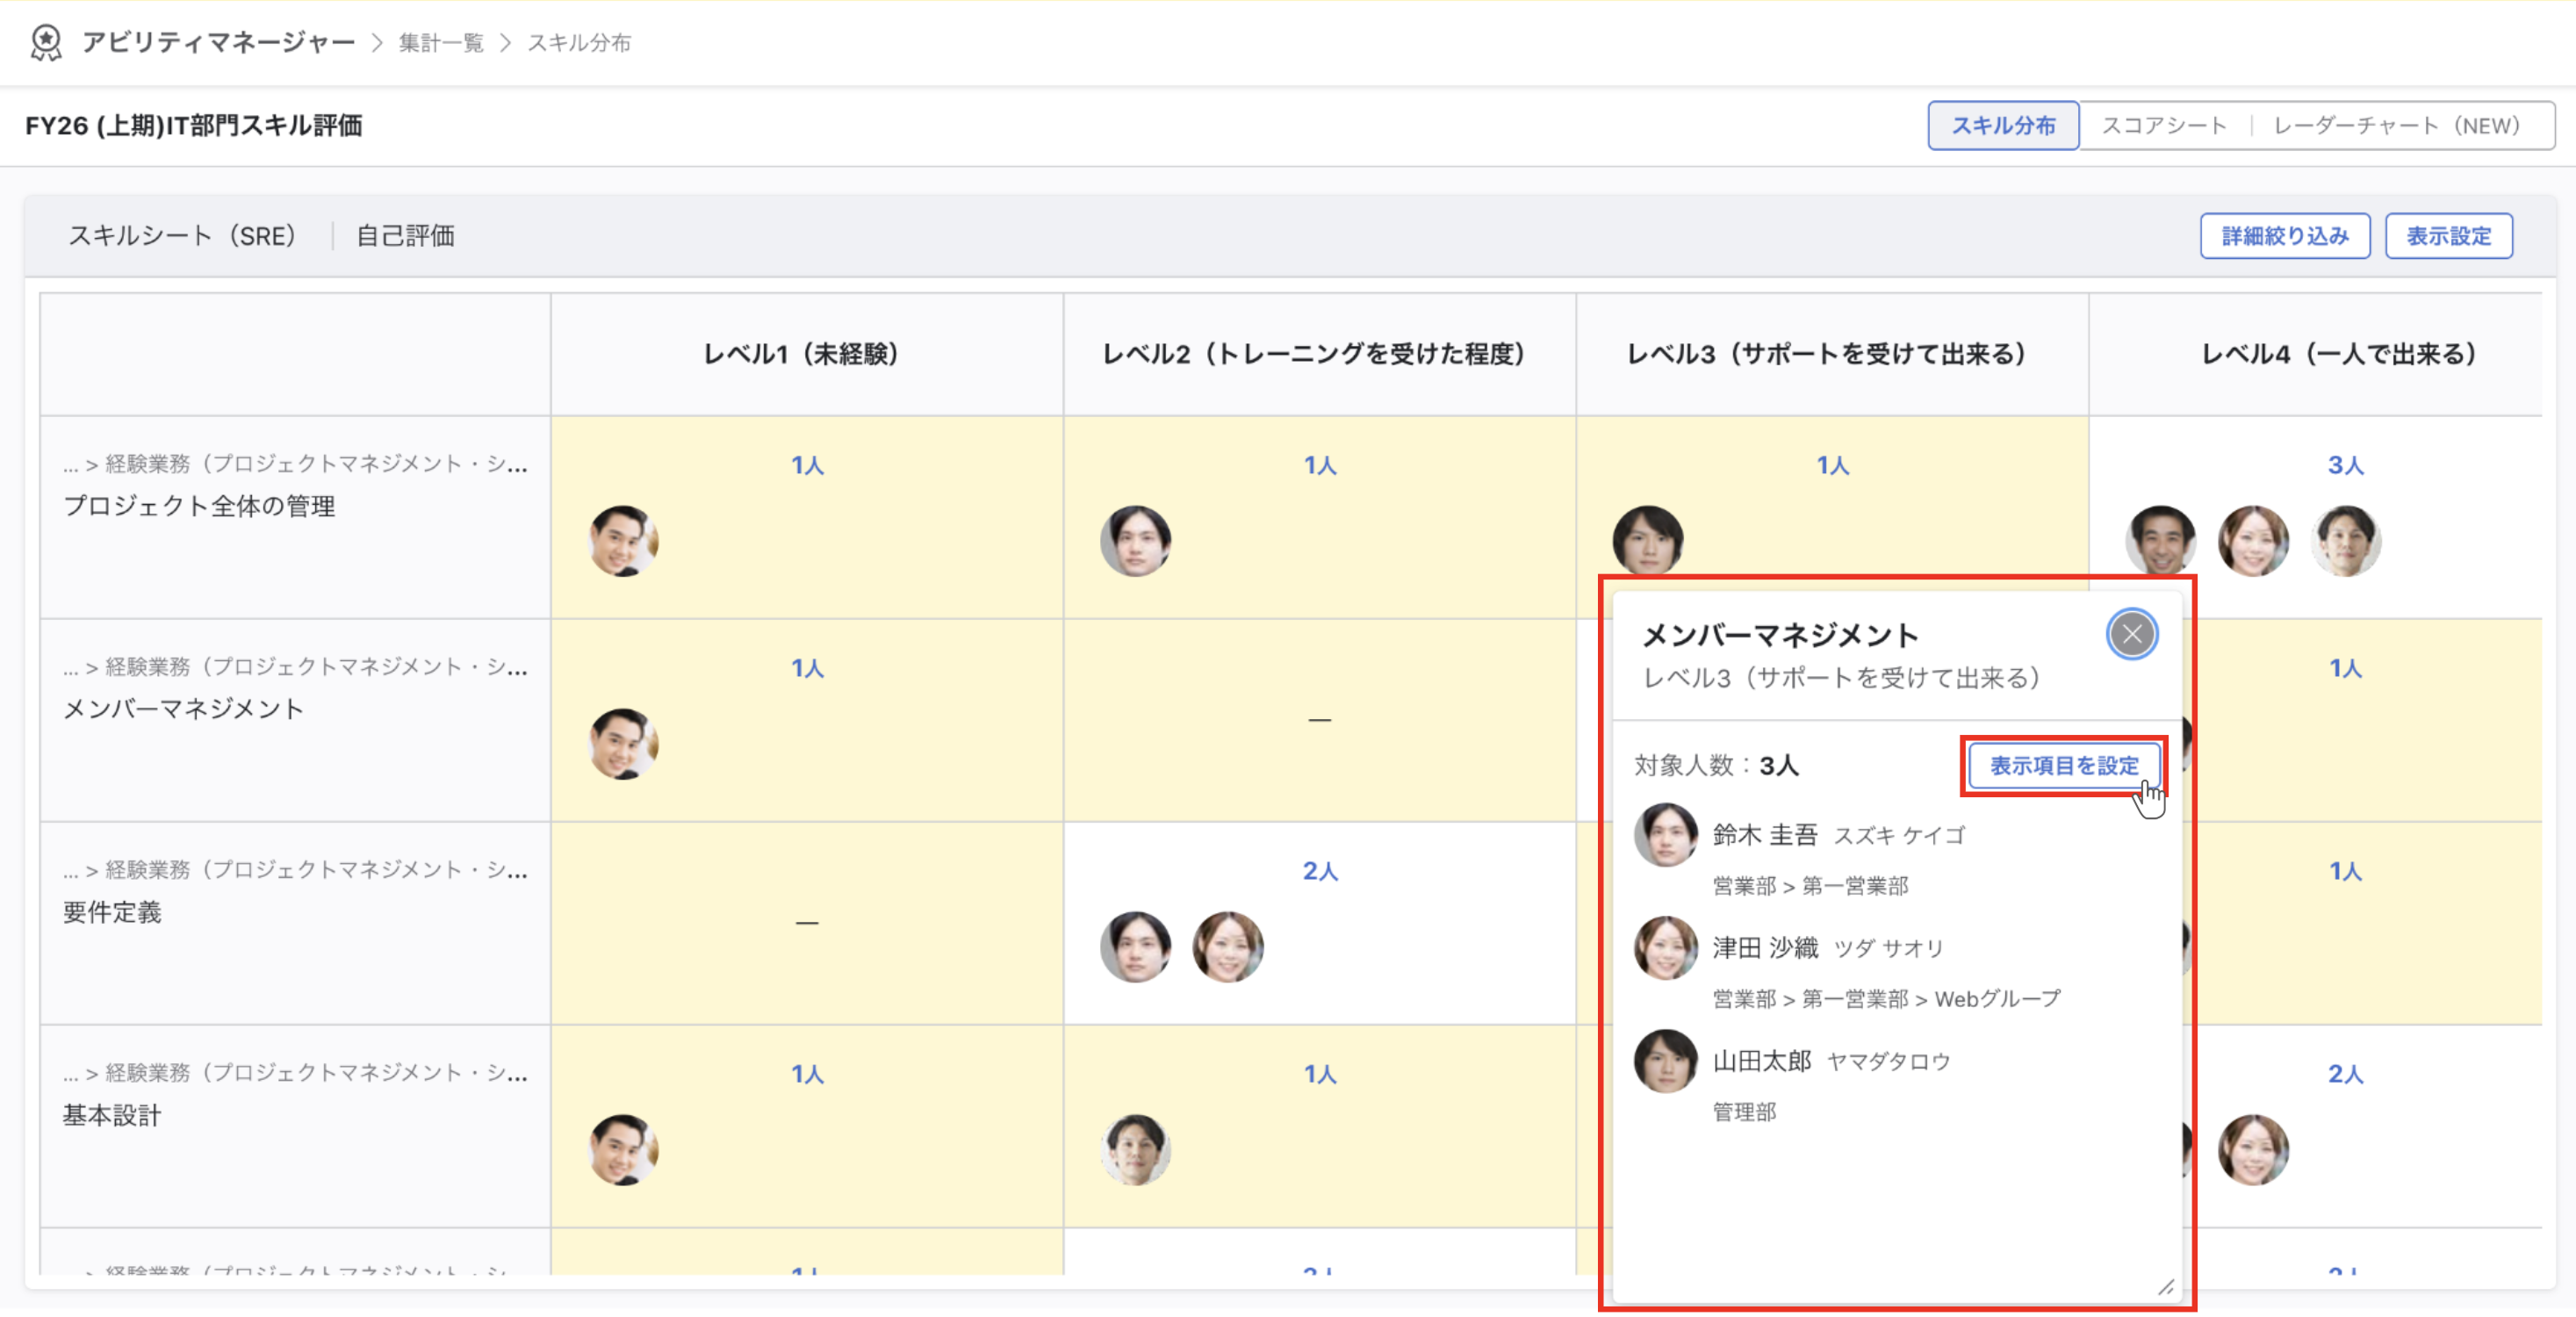Viewport: 2576px width, 1317px height.
Task: Go to 集計一覧 breadcrumb
Action: point(441,43)
